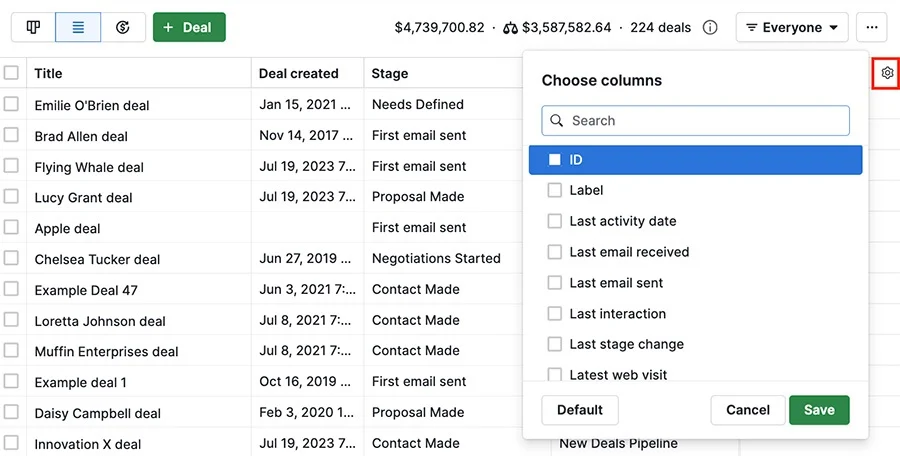The image size is (900, 456).
Task: Open the gear column settings icon
Action: 887,73
